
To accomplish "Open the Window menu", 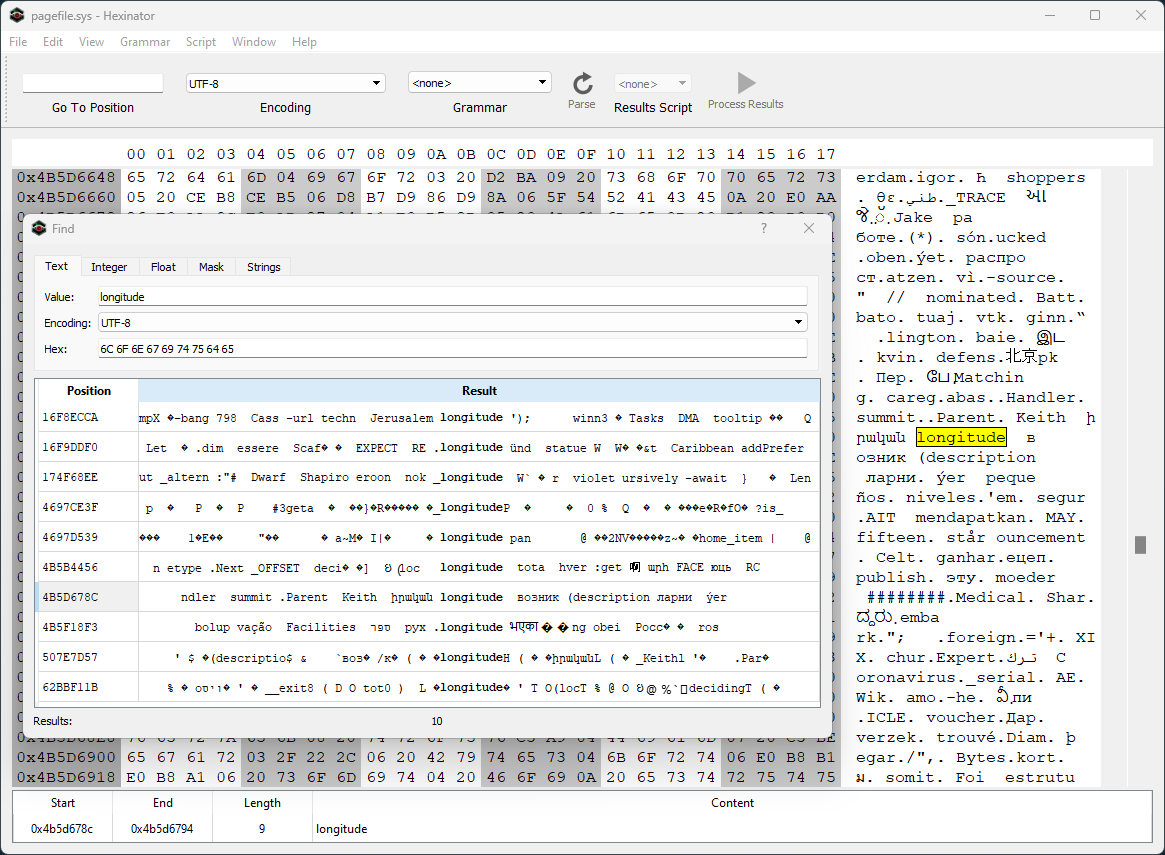I will coord(253,42).
